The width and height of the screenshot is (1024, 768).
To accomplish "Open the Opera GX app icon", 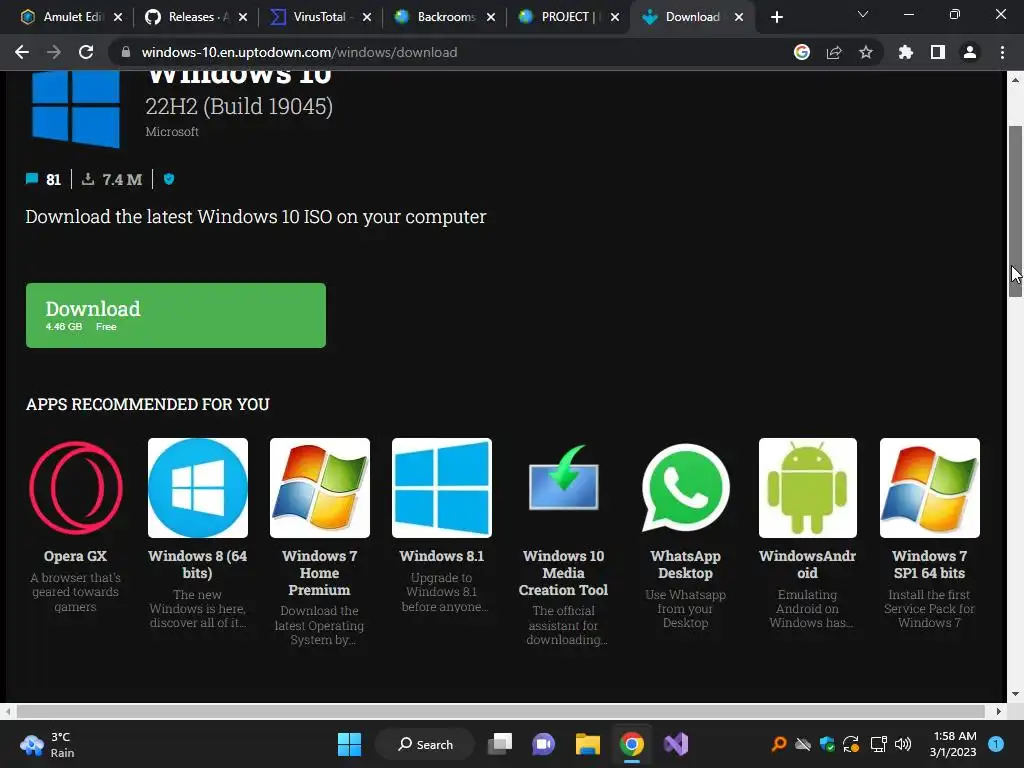I will (76, 488).
